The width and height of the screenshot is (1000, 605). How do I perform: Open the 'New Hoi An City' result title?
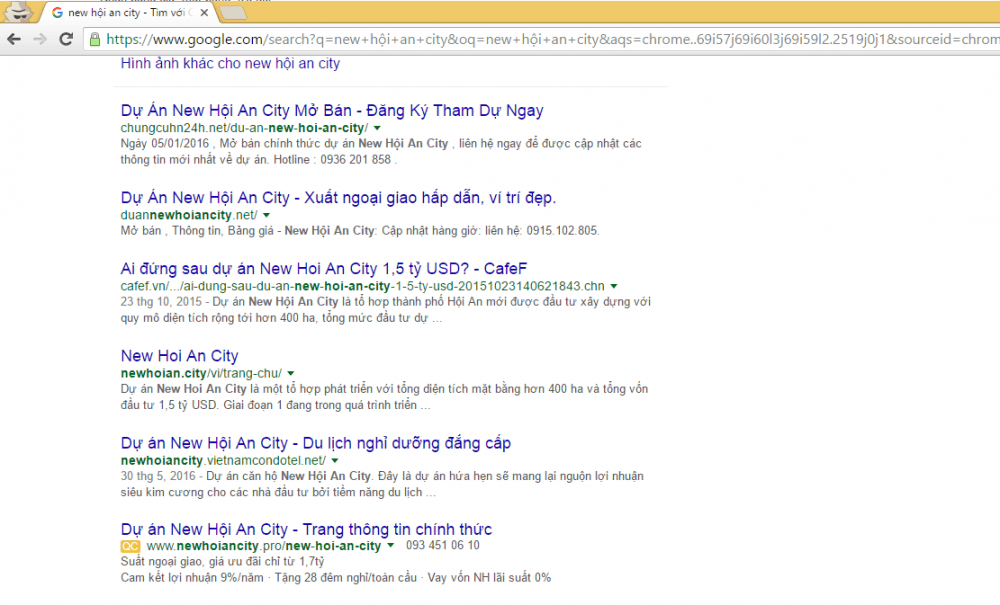point(180,356)
